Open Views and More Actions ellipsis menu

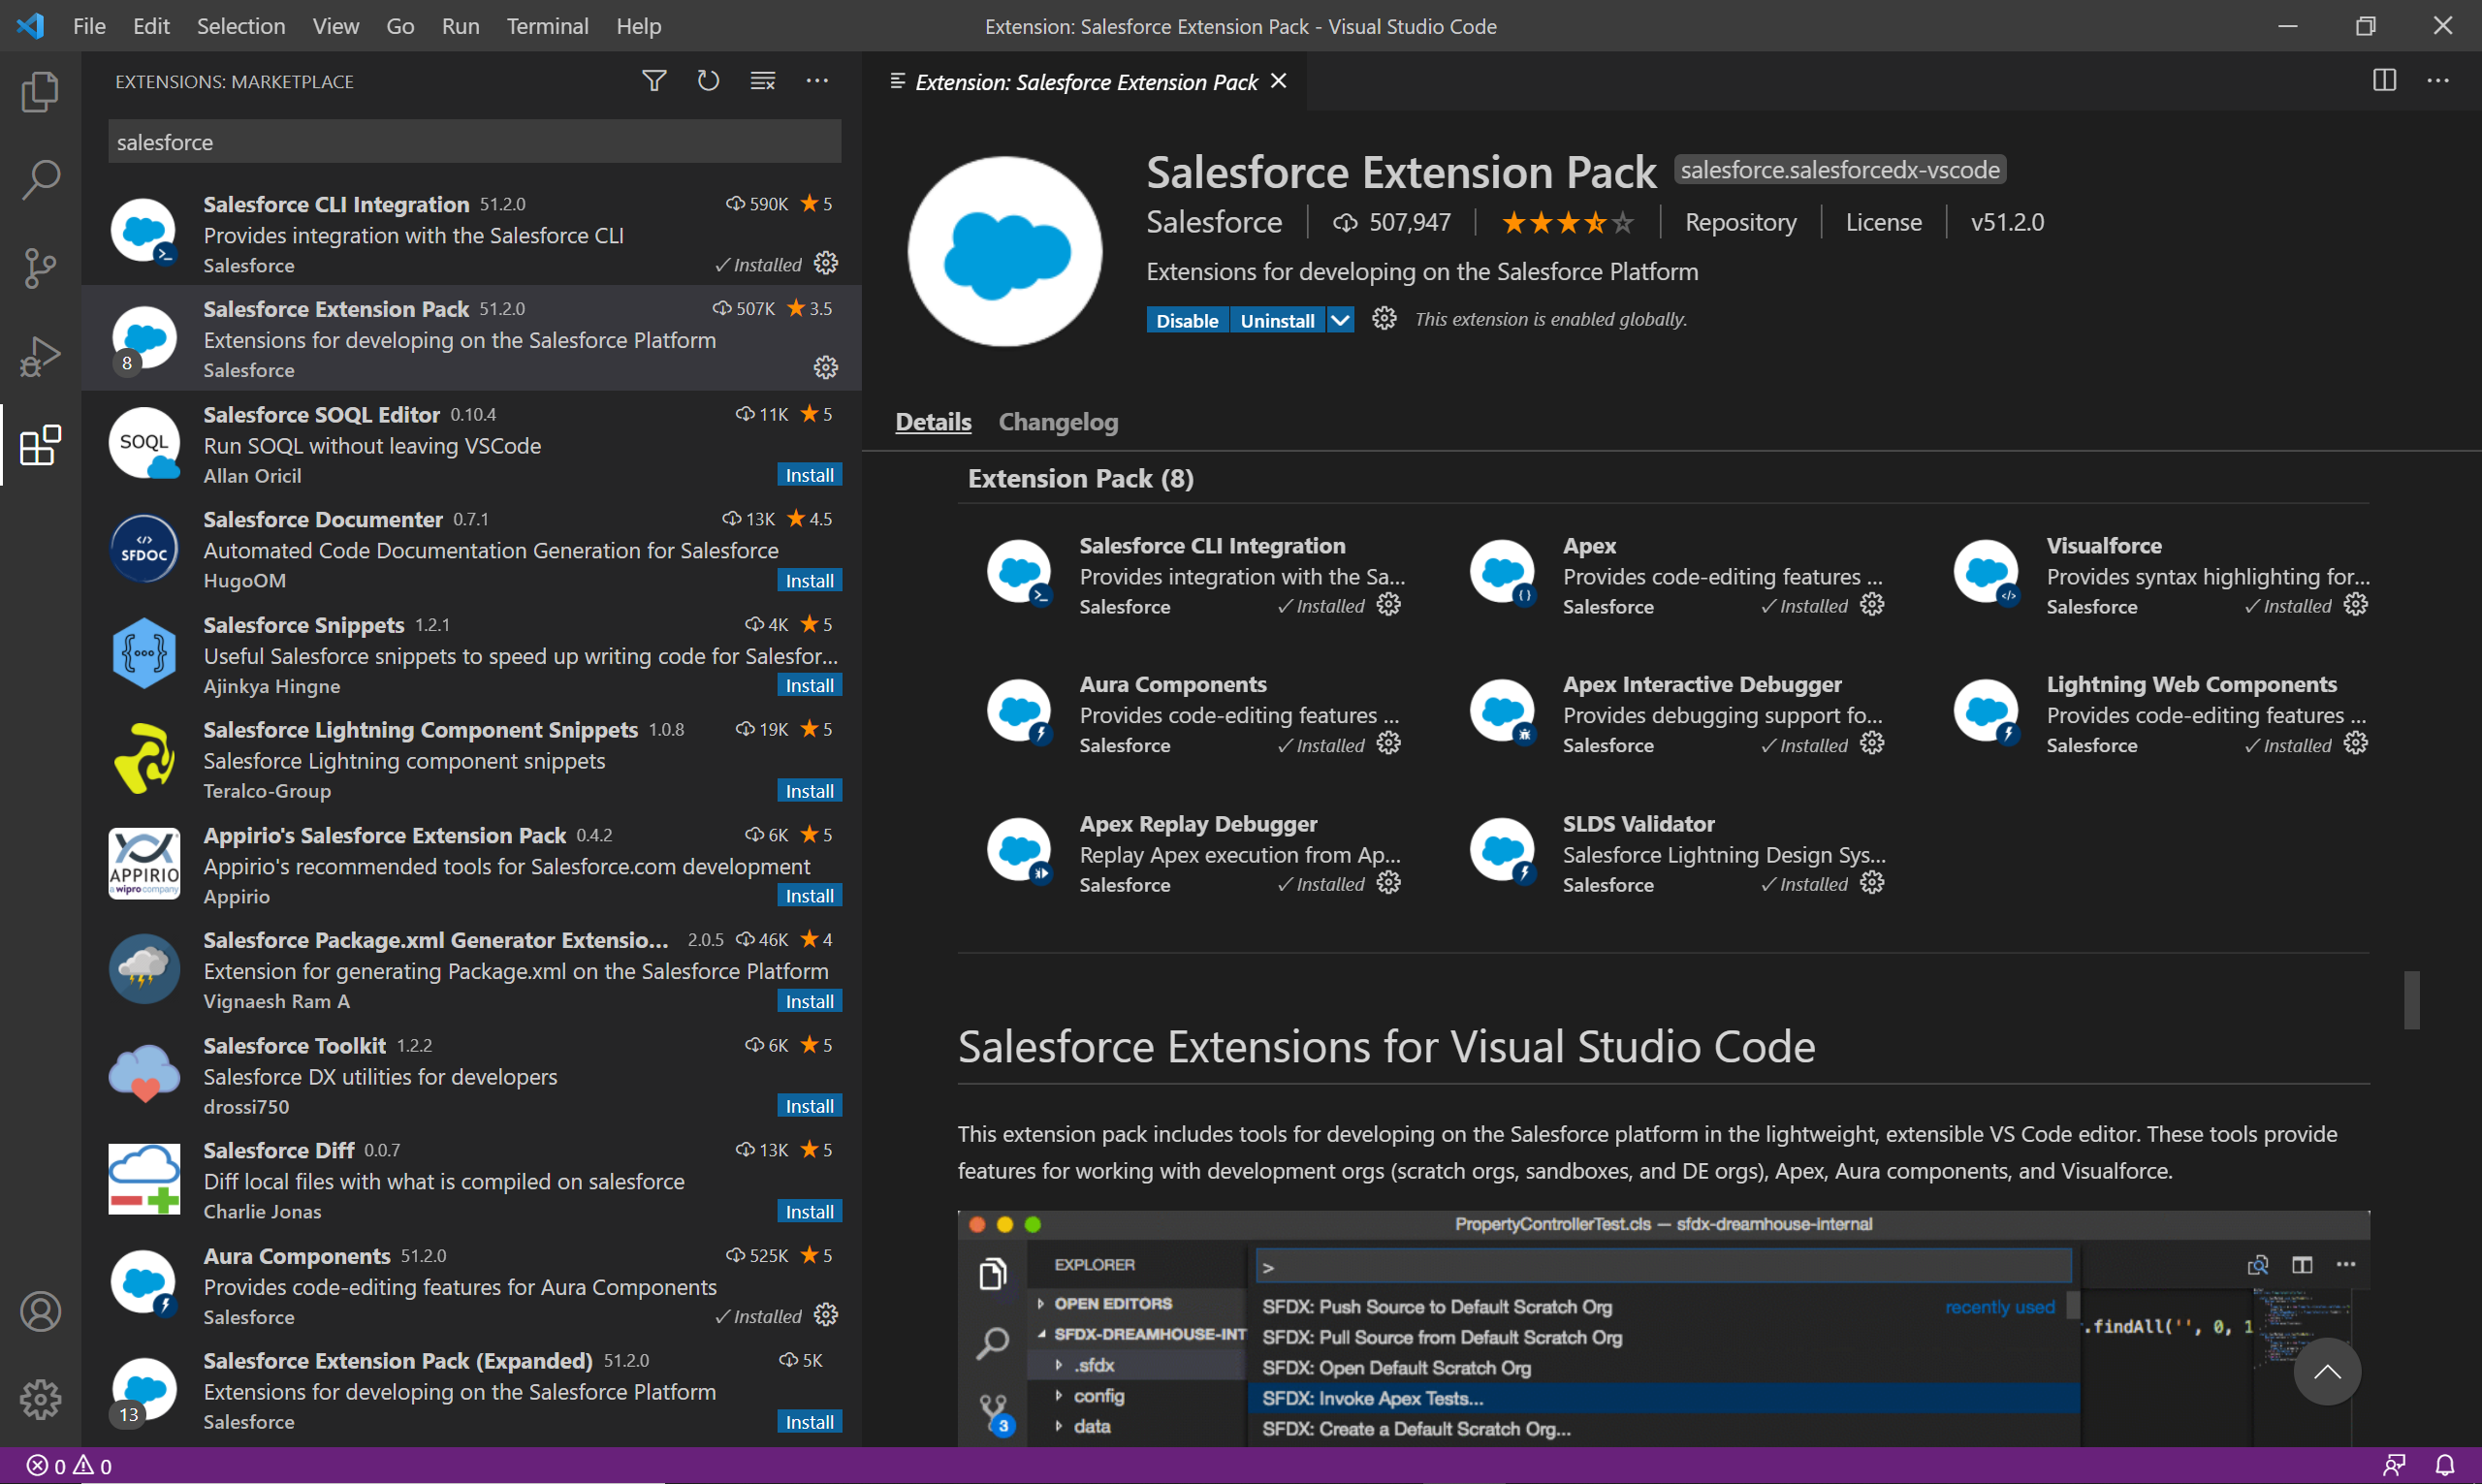pos(817,81)
